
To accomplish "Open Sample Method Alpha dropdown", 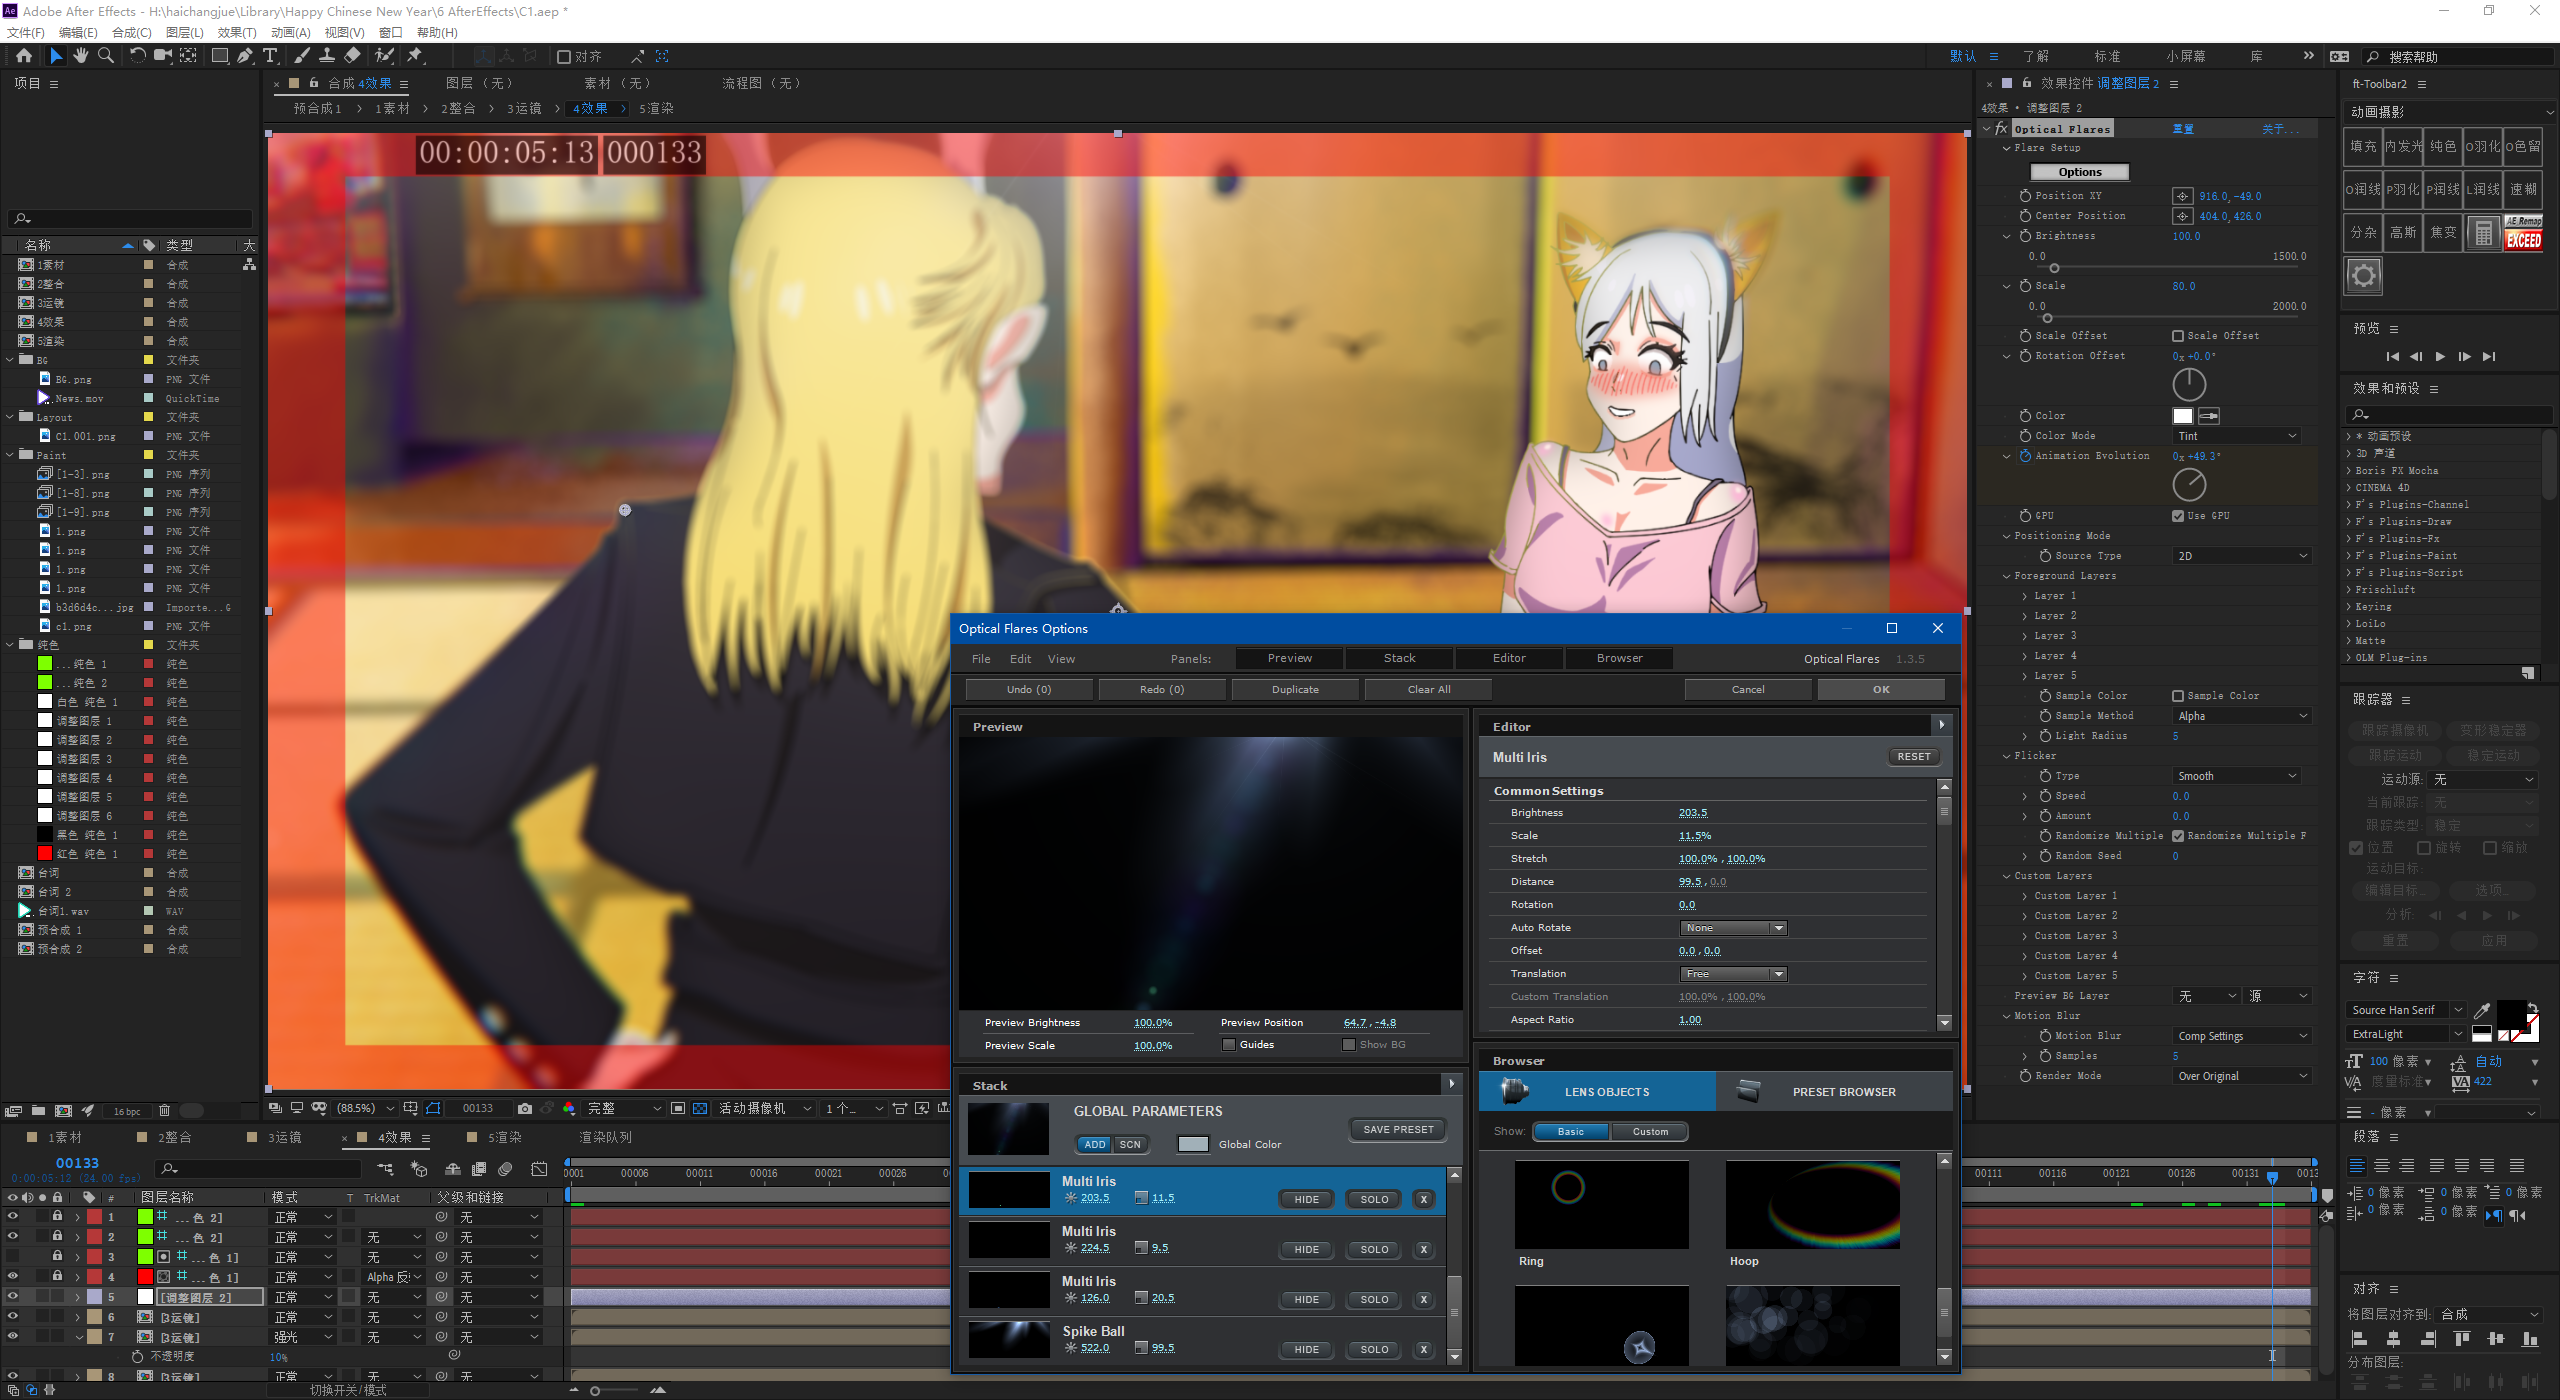I will pos(2243,716).
